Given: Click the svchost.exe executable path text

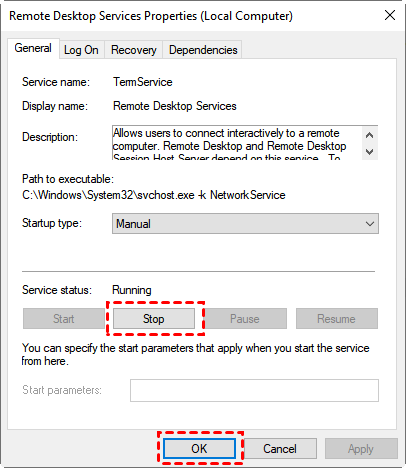Looking at the screenshot, I should (x=154, y=195).
